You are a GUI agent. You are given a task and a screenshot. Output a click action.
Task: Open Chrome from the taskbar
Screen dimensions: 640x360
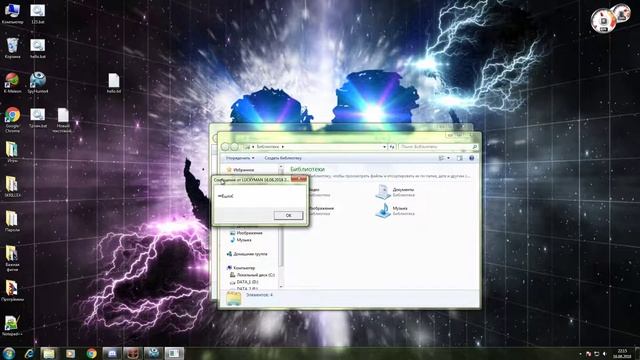[91, 353]
